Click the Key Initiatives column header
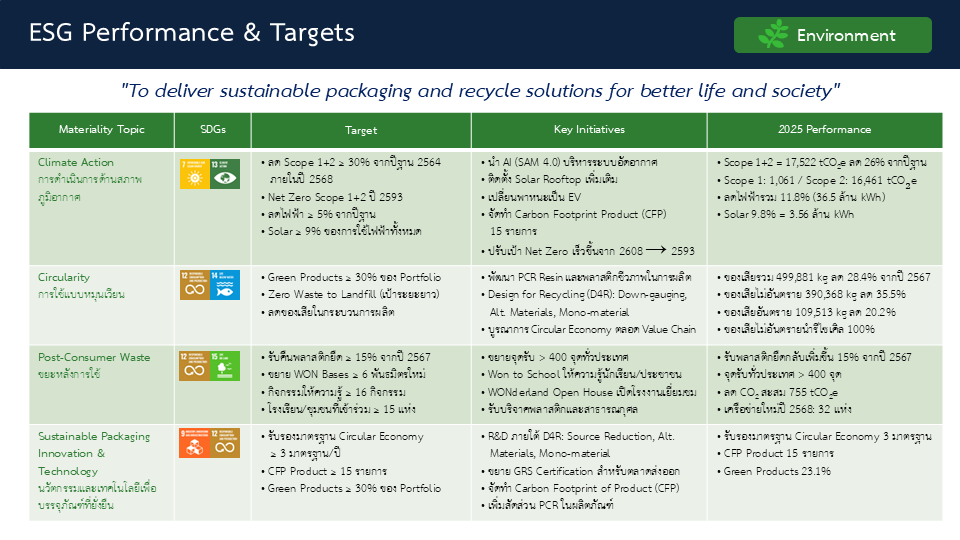This screenshot has width=960, height=540. click(589, 130)
